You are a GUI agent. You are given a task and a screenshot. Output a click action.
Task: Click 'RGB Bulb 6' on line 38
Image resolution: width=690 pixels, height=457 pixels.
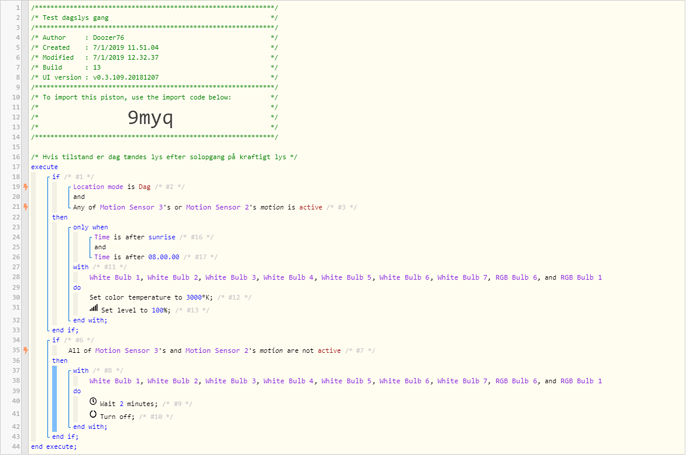[516, 381]
